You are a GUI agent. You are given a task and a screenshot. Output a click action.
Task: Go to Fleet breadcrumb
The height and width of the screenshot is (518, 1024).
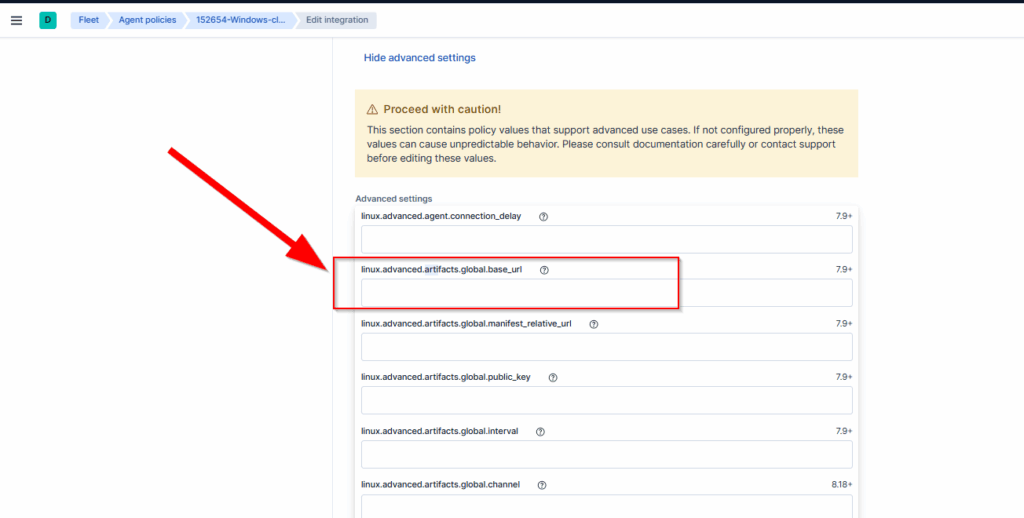(x=89, y=20)
